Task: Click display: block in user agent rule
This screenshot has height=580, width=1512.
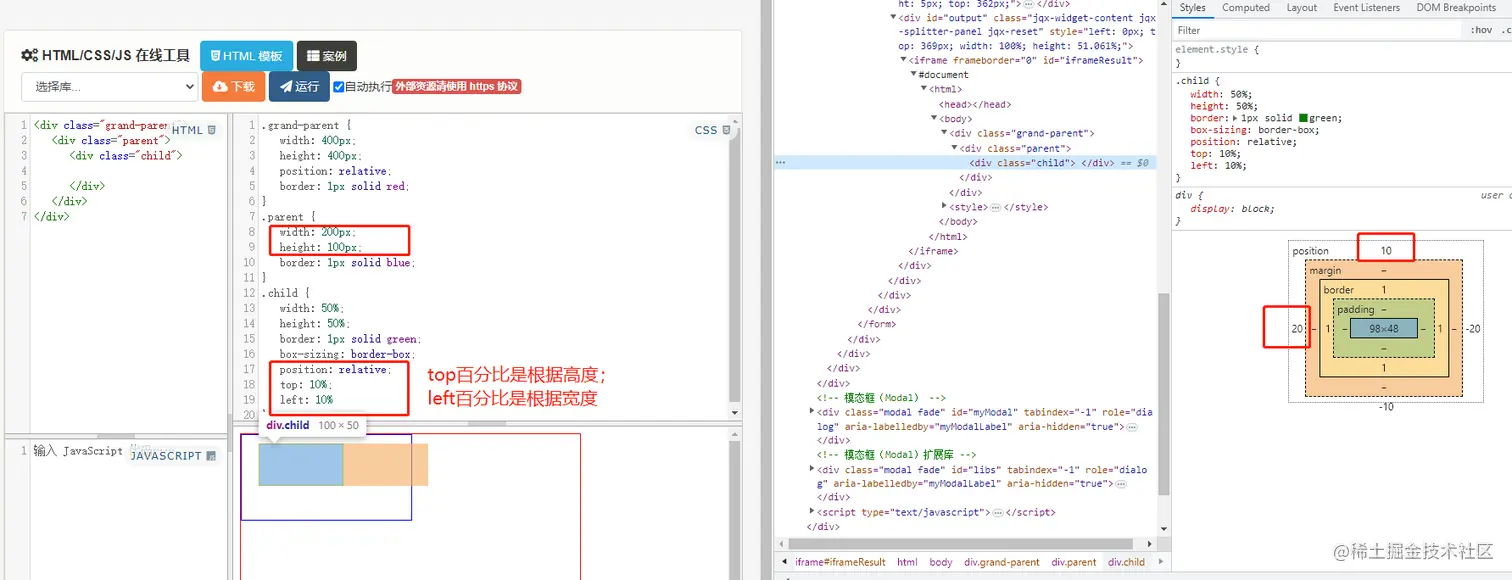Action: coord(1232,209)
